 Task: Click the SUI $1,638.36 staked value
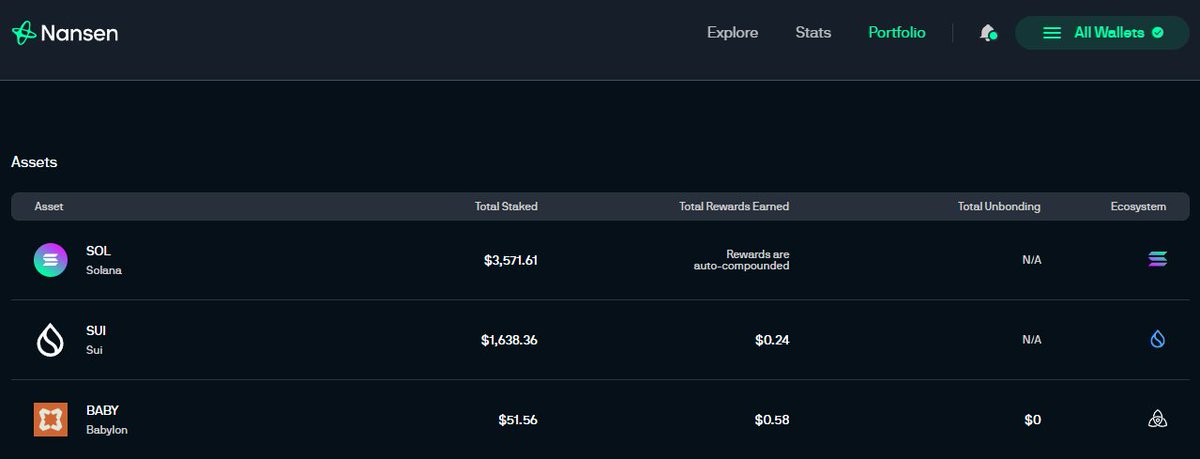(x=509, y=340)
